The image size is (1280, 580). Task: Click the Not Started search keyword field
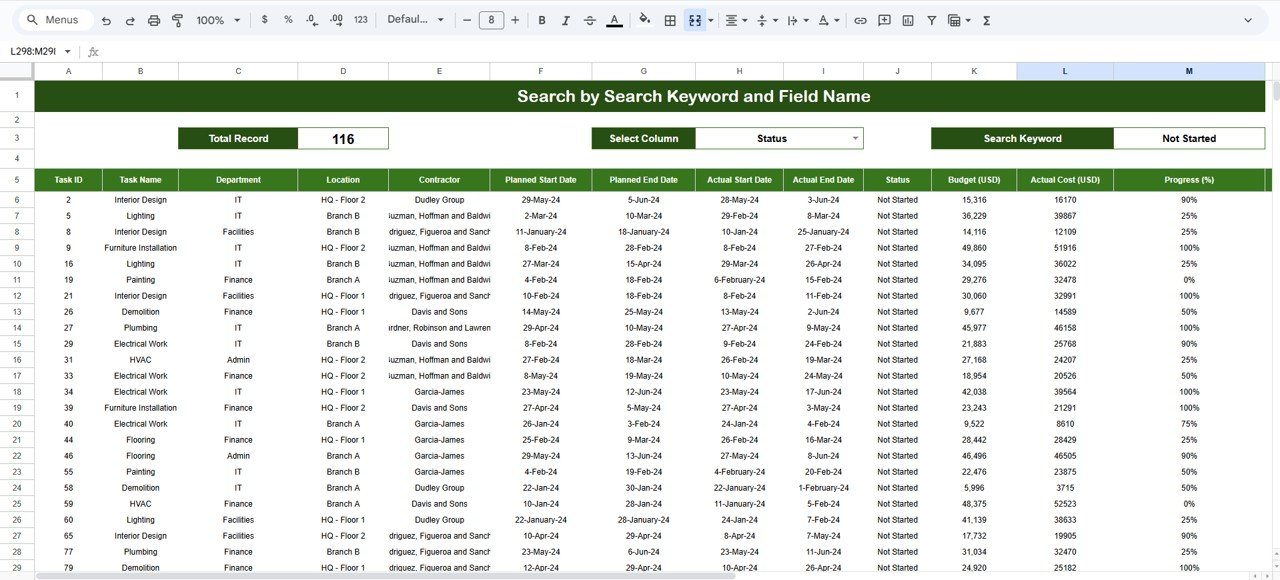[x=1189, y=138]
